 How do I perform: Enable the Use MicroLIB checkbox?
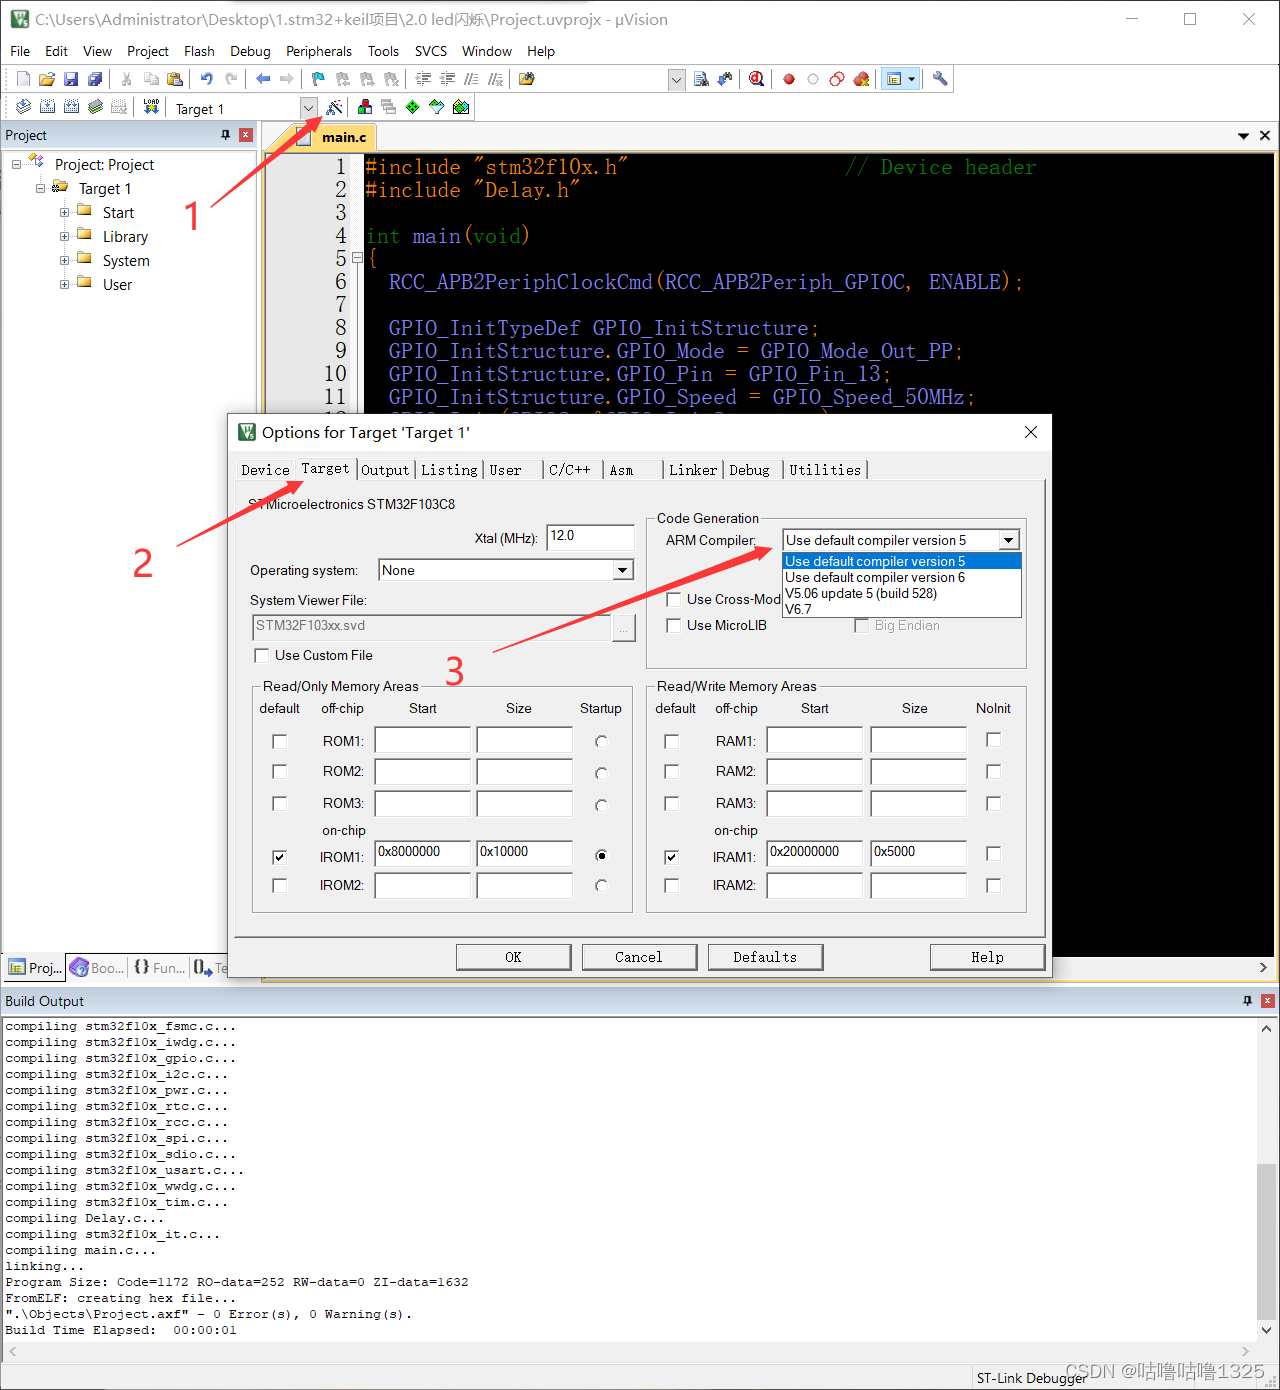674,625
